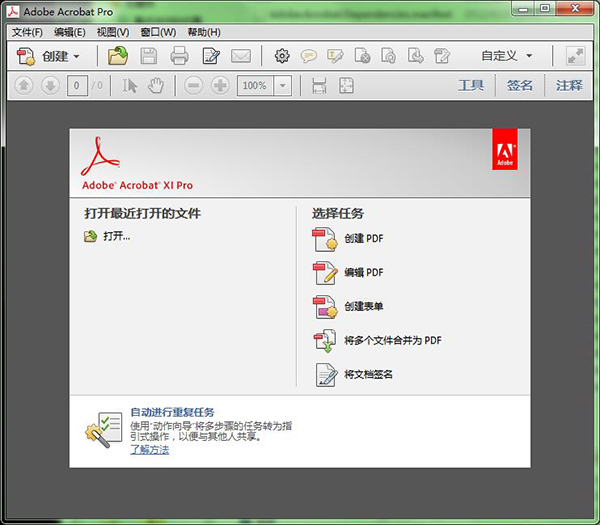Choose the Edit PDF (编辑 PDF) task
600x525 pixels.
364,272
